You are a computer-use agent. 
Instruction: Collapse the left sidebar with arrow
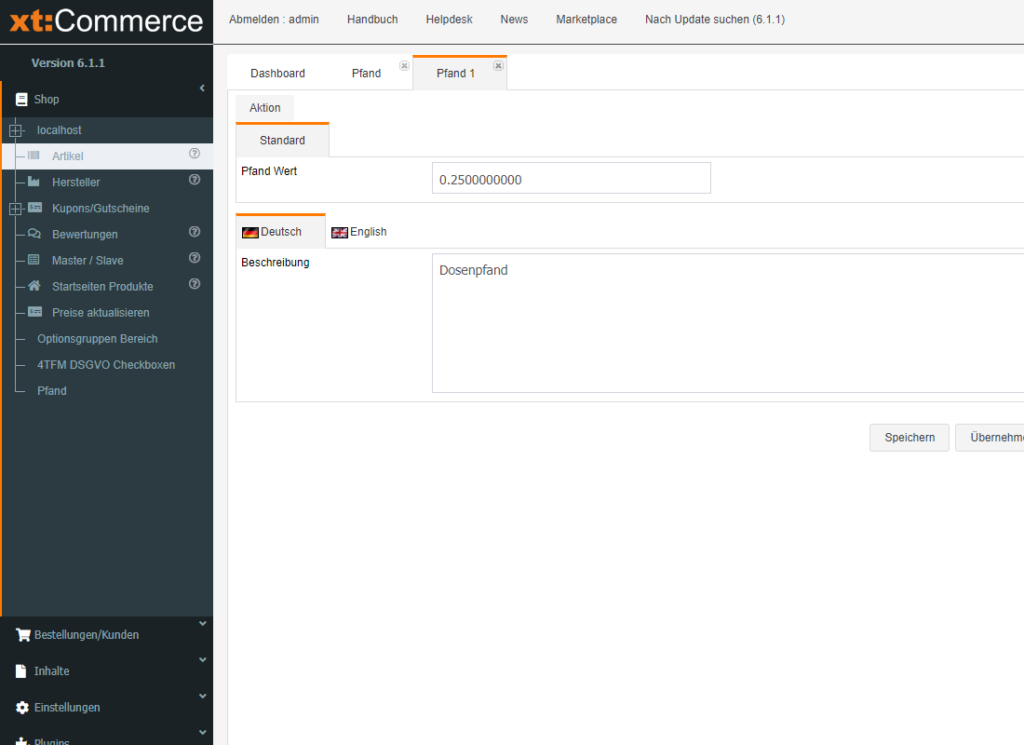[x=202, y=88]
